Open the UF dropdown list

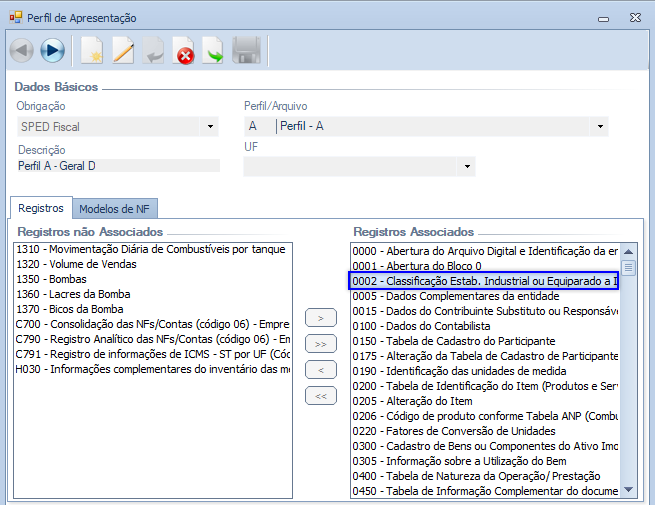pos(465,166)
